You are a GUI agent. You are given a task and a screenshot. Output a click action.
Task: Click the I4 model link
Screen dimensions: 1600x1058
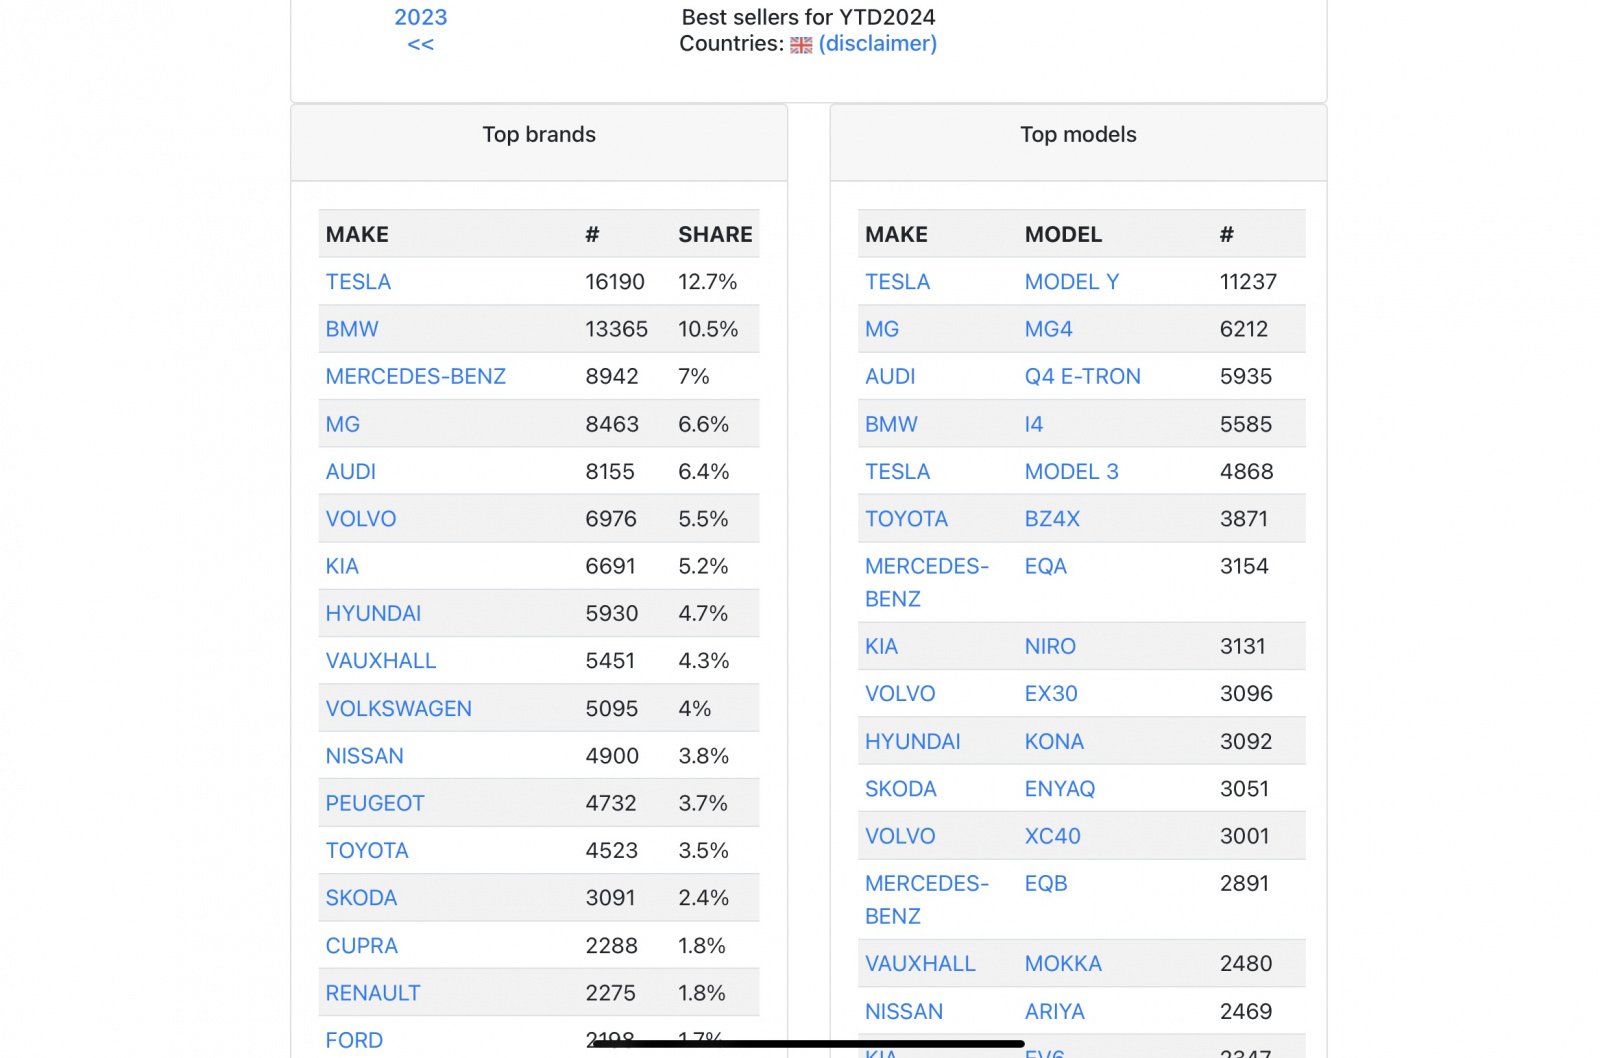click(x=1034, y=424)
